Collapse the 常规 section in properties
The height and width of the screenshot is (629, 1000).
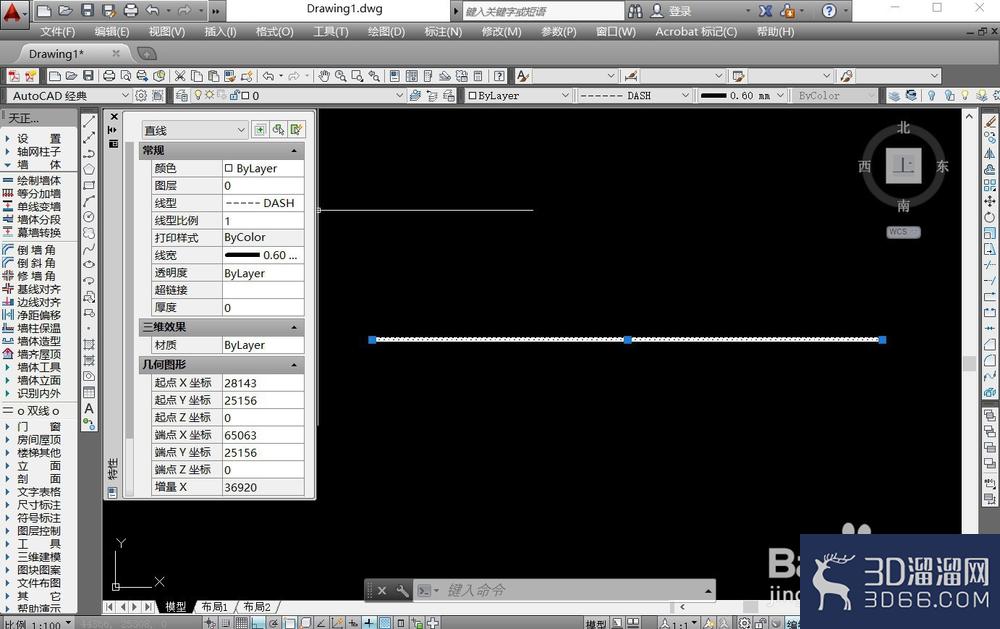pos(294,151)
